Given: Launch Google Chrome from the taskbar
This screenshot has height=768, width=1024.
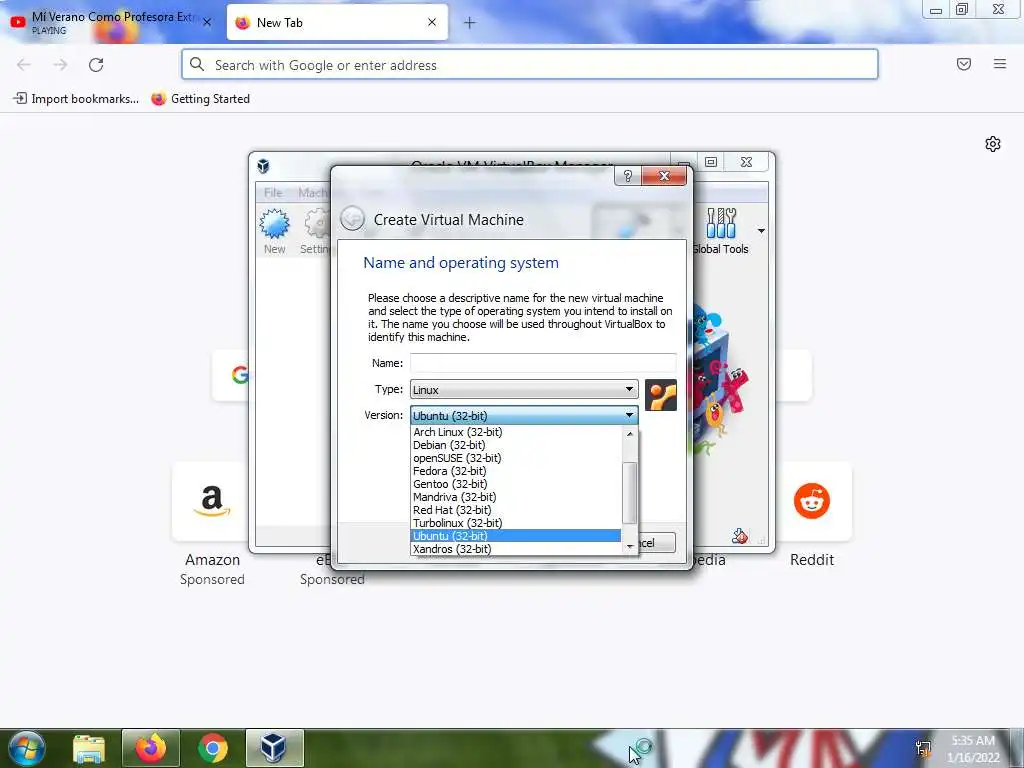Looking at the screenshot, I should pyautogui.click(x=213, y=748).
